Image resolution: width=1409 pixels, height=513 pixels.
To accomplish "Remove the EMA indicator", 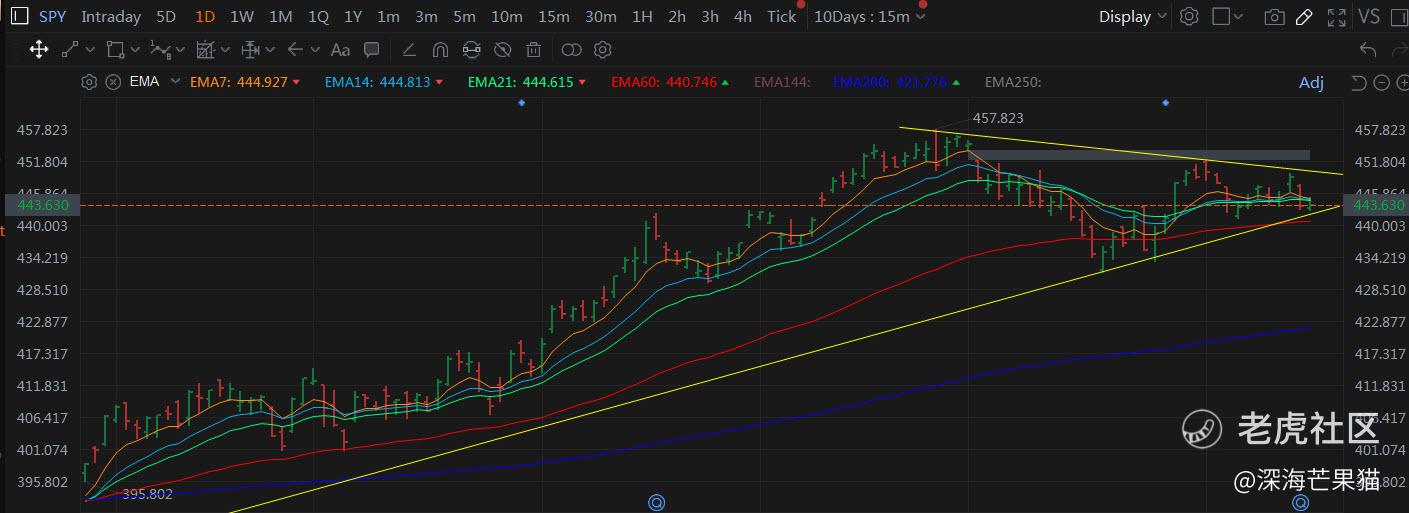I will [113, 82].
